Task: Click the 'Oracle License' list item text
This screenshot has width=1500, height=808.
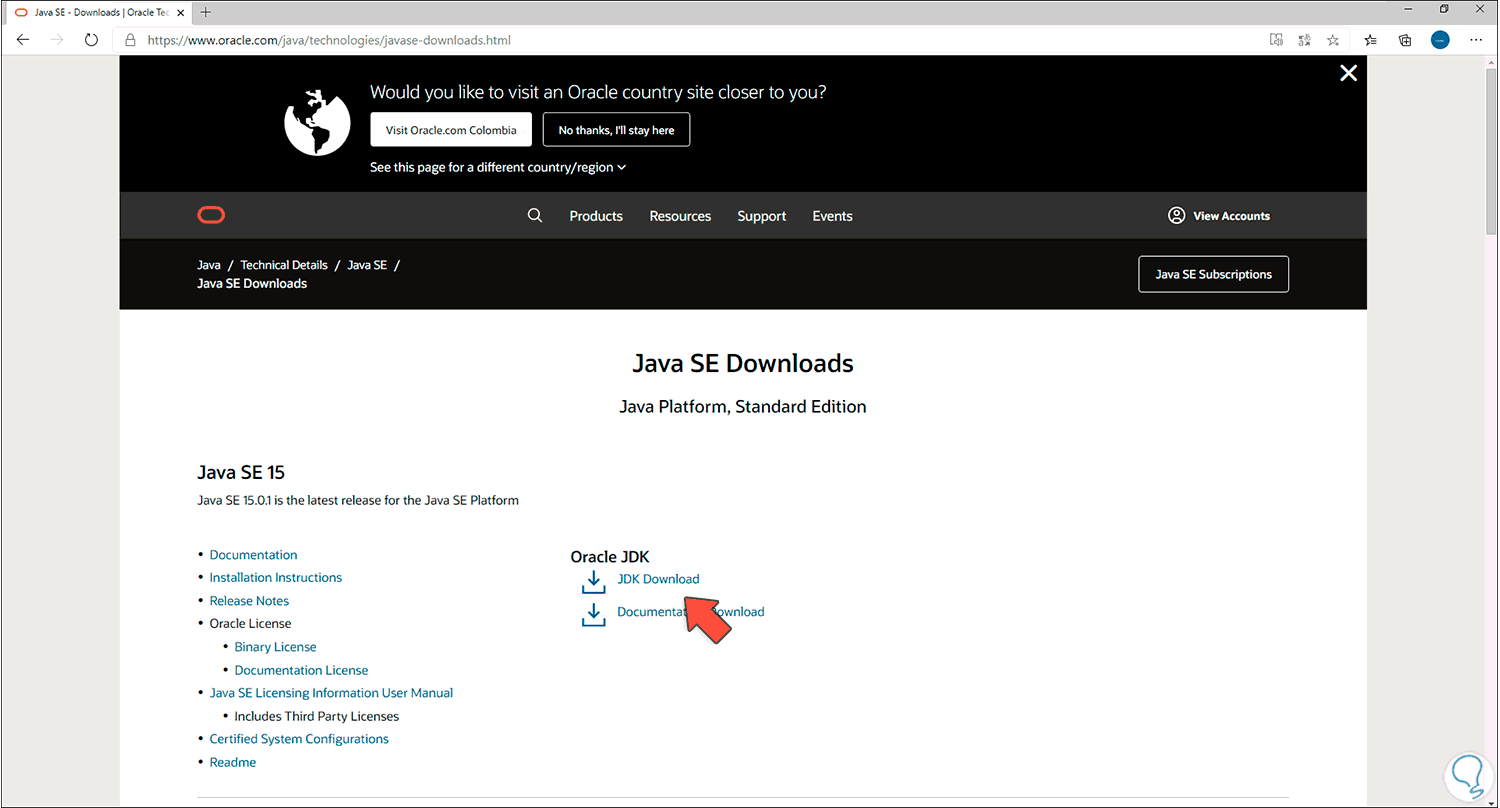Action: pyautogui.click(x=250, y=624)
